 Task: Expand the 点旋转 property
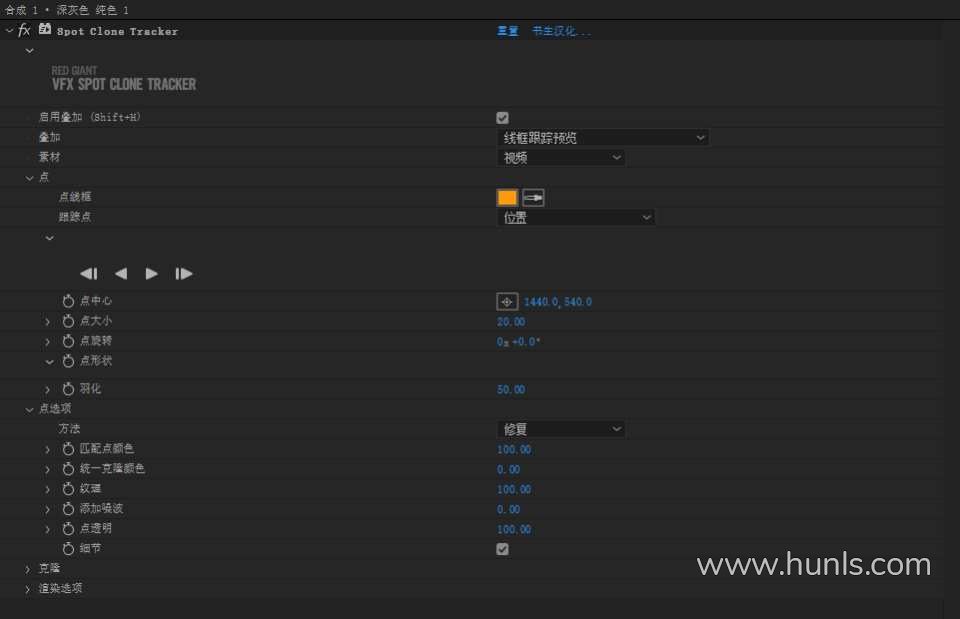click(48, 342)
